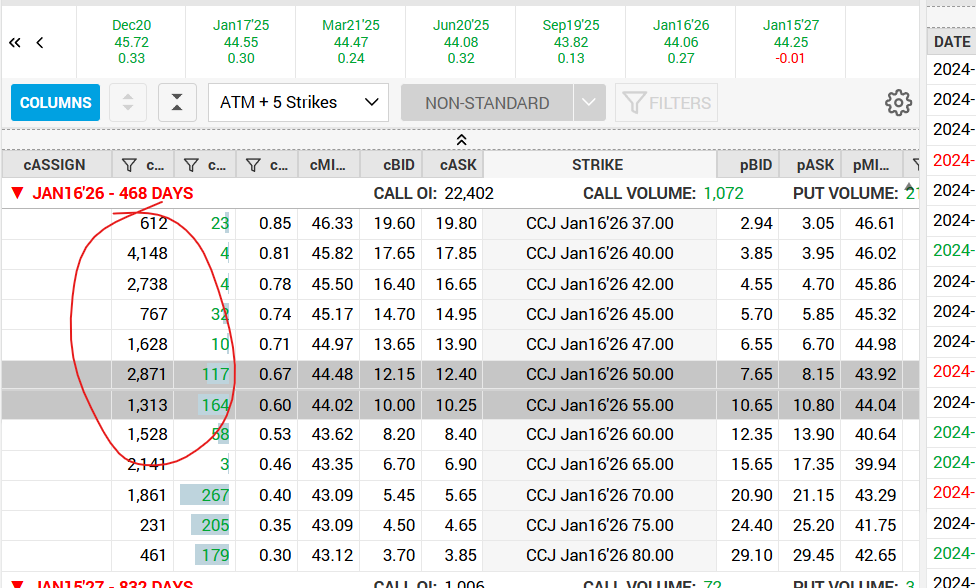
Task: Select the Jan16'26 expiration tab
Action: pyautogui.click(x=681, y=42)
